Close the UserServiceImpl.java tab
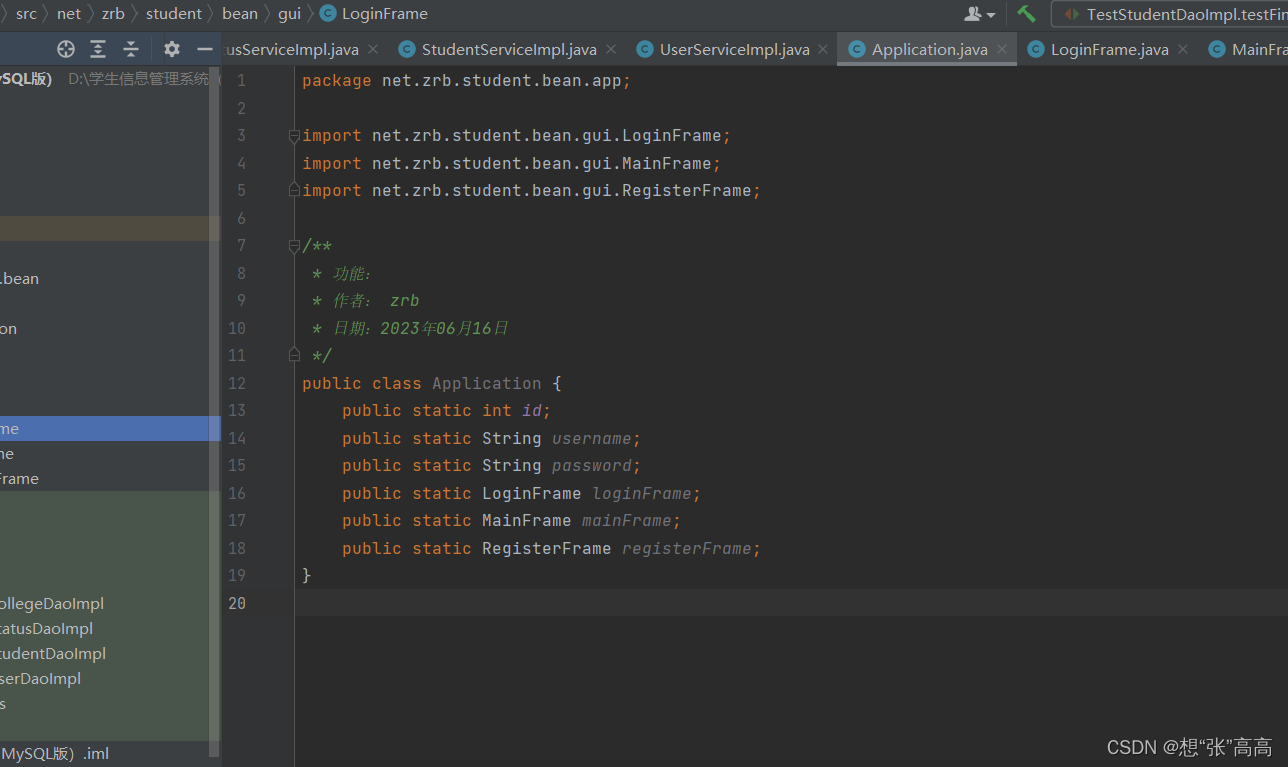This screenshot has height=767, width=1288. [x=823, y=49]
